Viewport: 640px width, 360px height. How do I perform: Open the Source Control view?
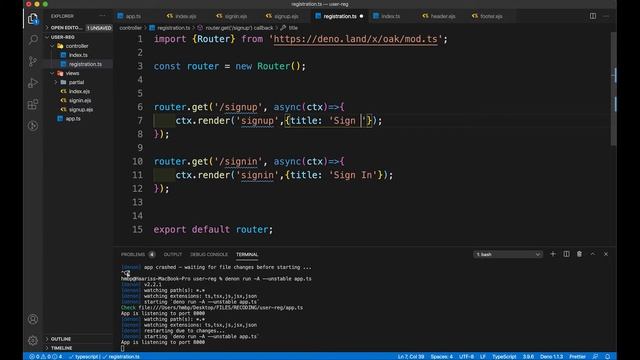click(x=33, y=61)
